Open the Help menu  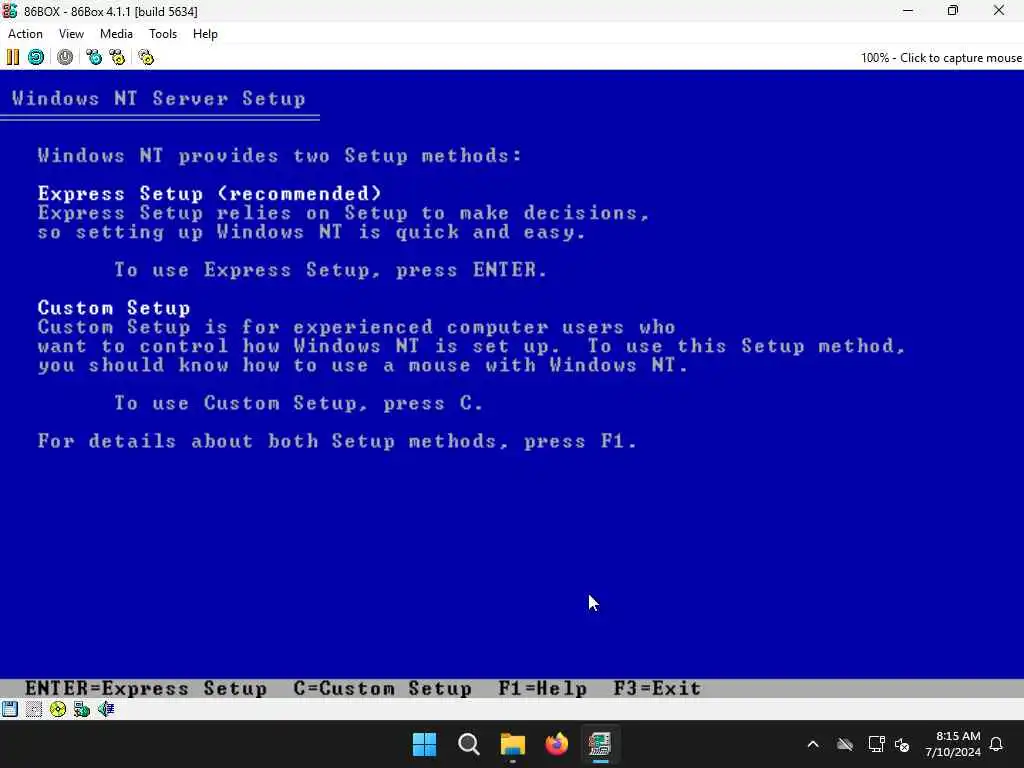point(205,34)
